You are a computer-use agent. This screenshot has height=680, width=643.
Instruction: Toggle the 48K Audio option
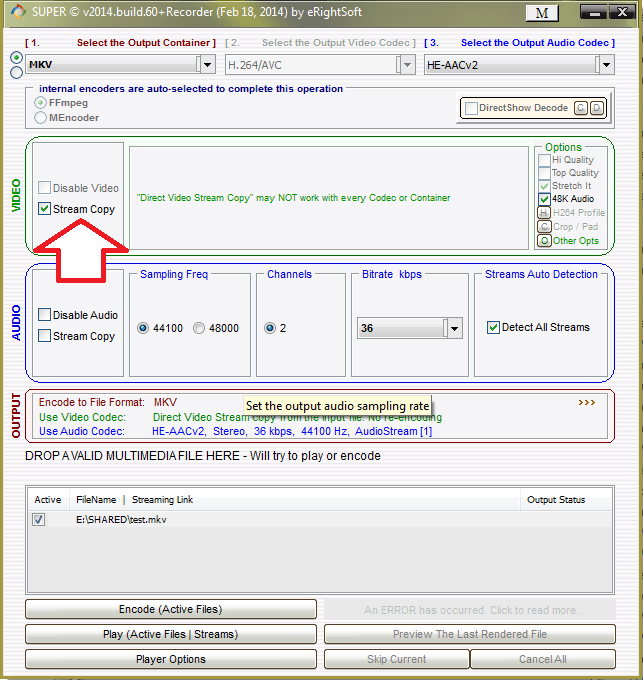[x=544, y=199]
